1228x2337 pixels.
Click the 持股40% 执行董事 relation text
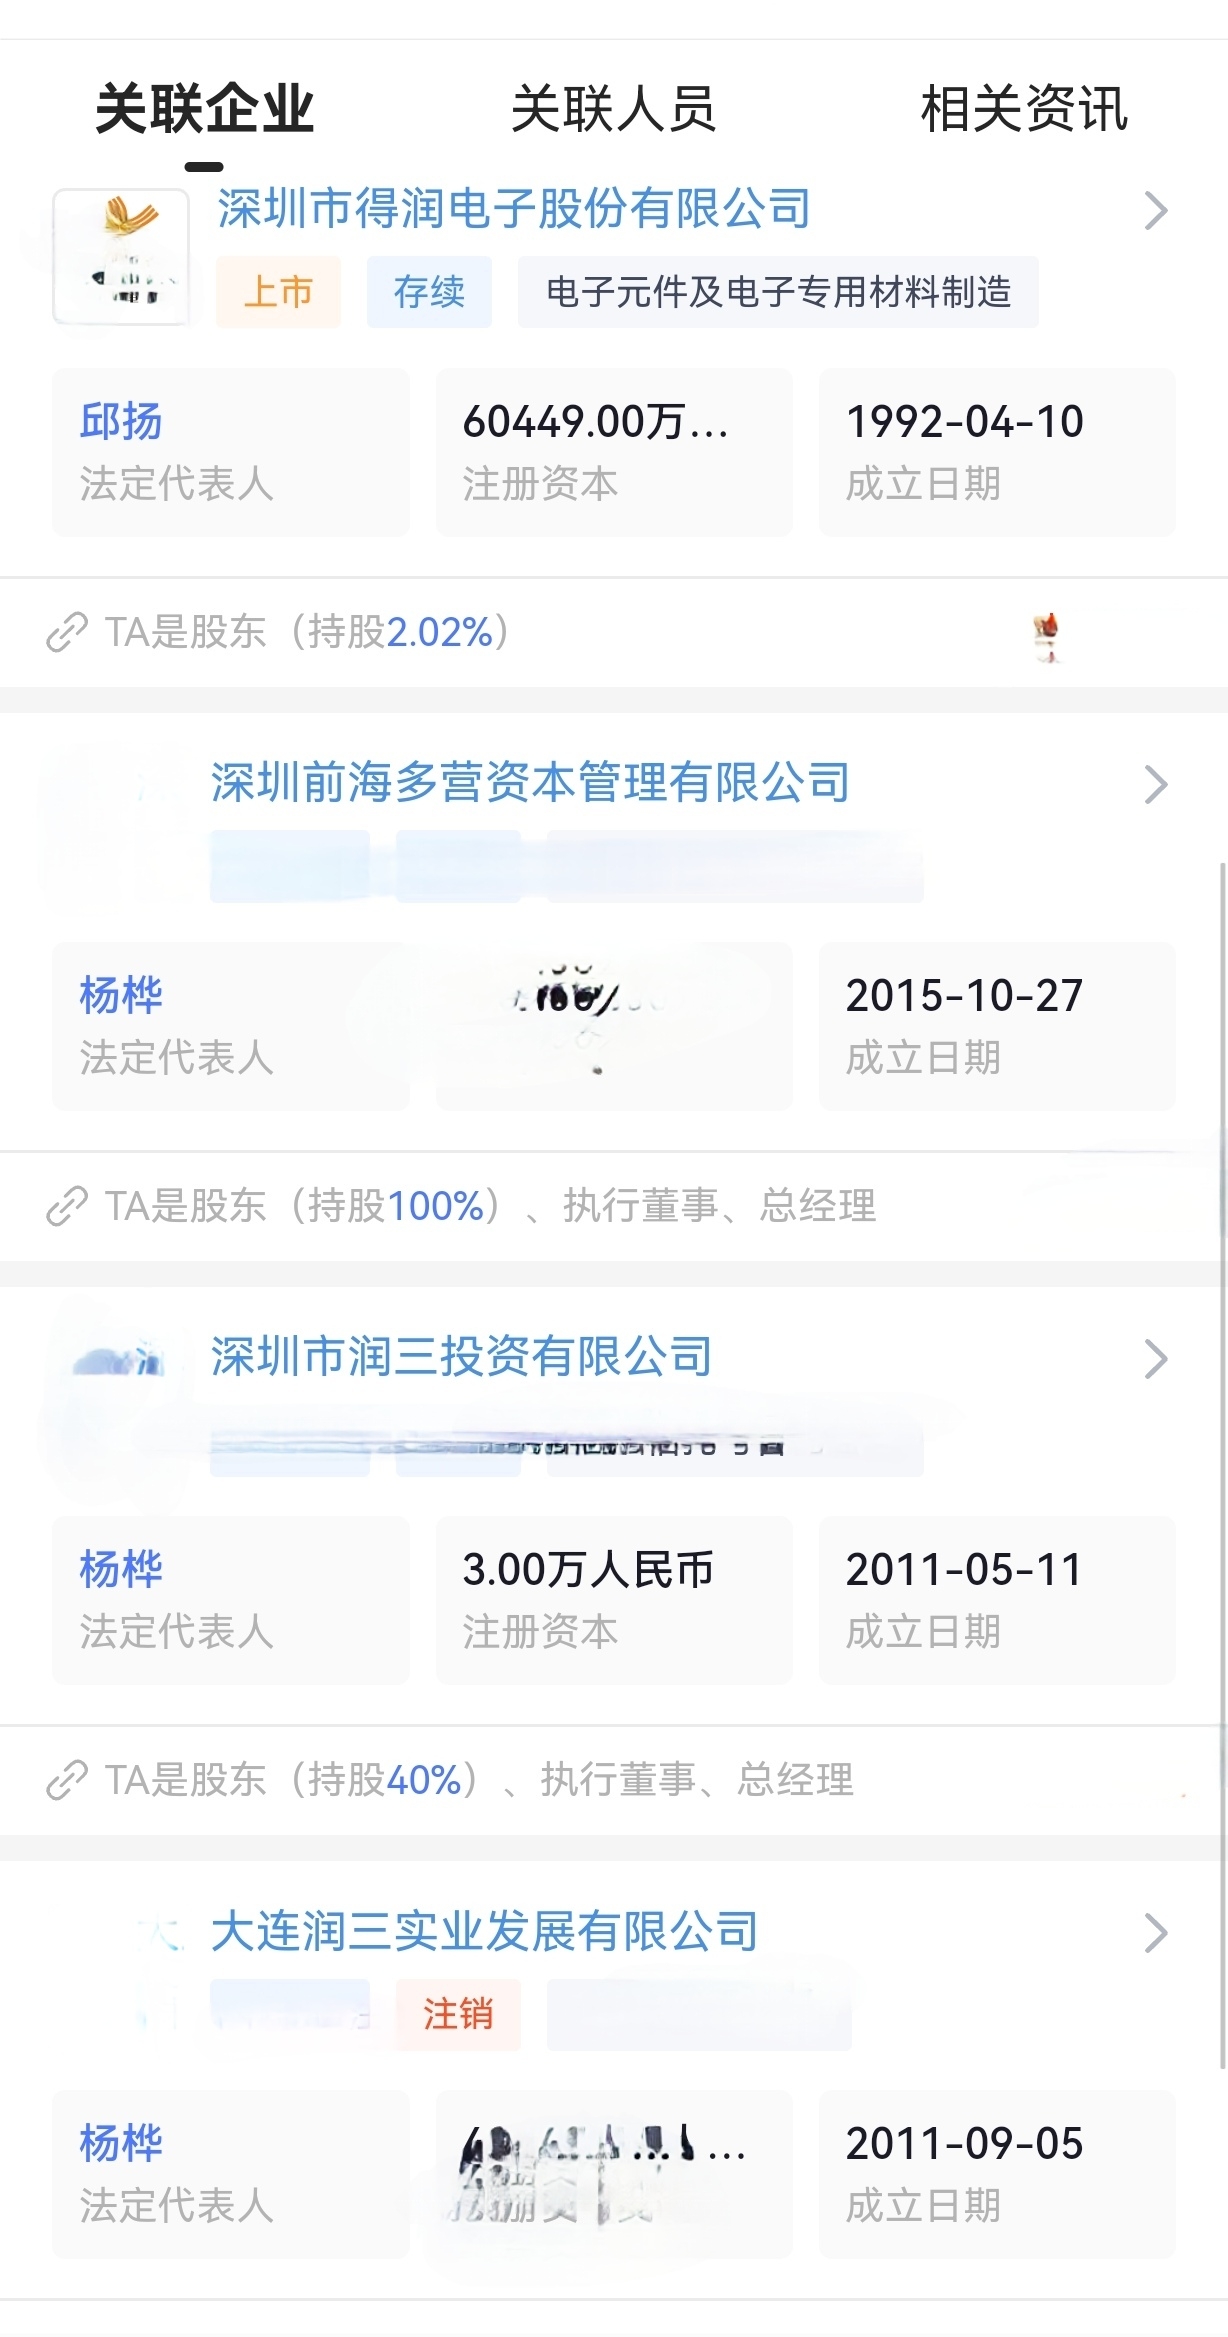tap(480, 1780)
